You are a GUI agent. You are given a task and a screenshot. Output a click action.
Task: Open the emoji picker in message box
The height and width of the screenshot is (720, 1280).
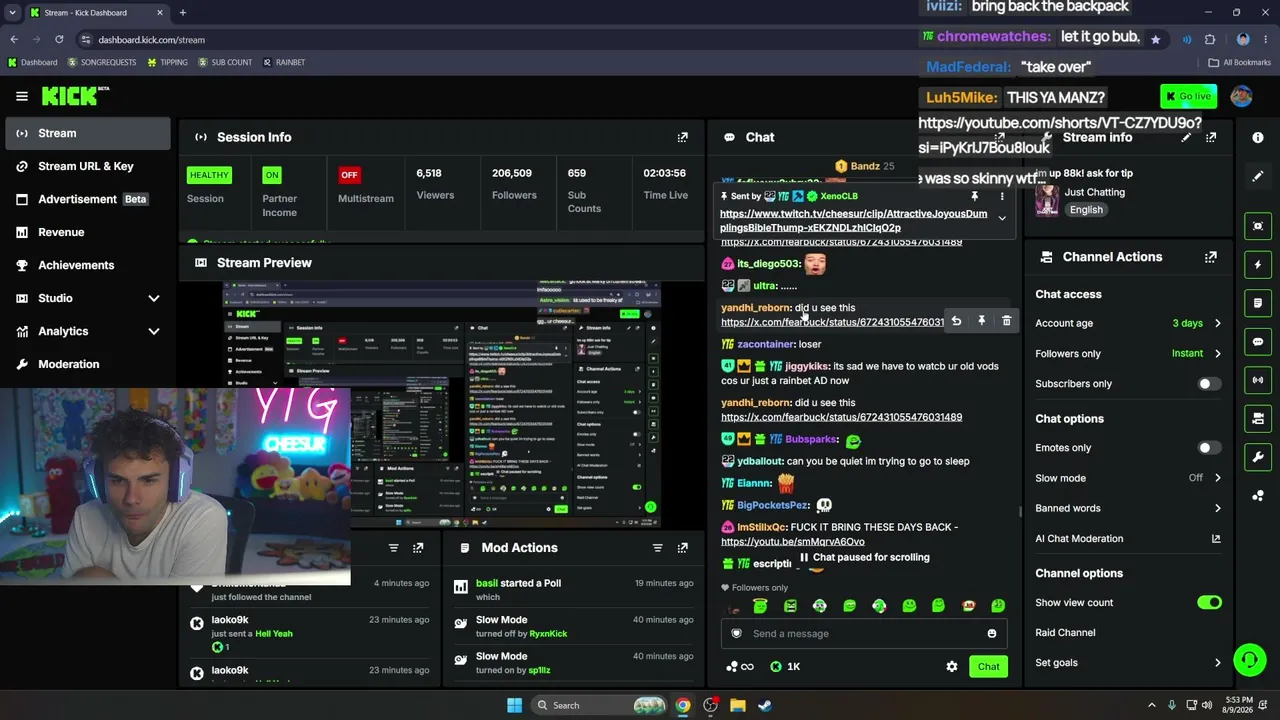coord(992,633)
